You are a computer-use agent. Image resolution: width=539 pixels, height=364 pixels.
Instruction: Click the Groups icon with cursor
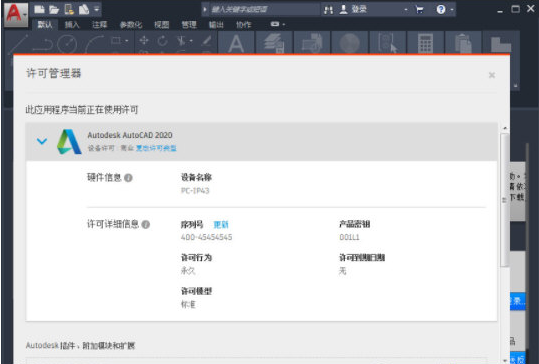coord(387,43)
